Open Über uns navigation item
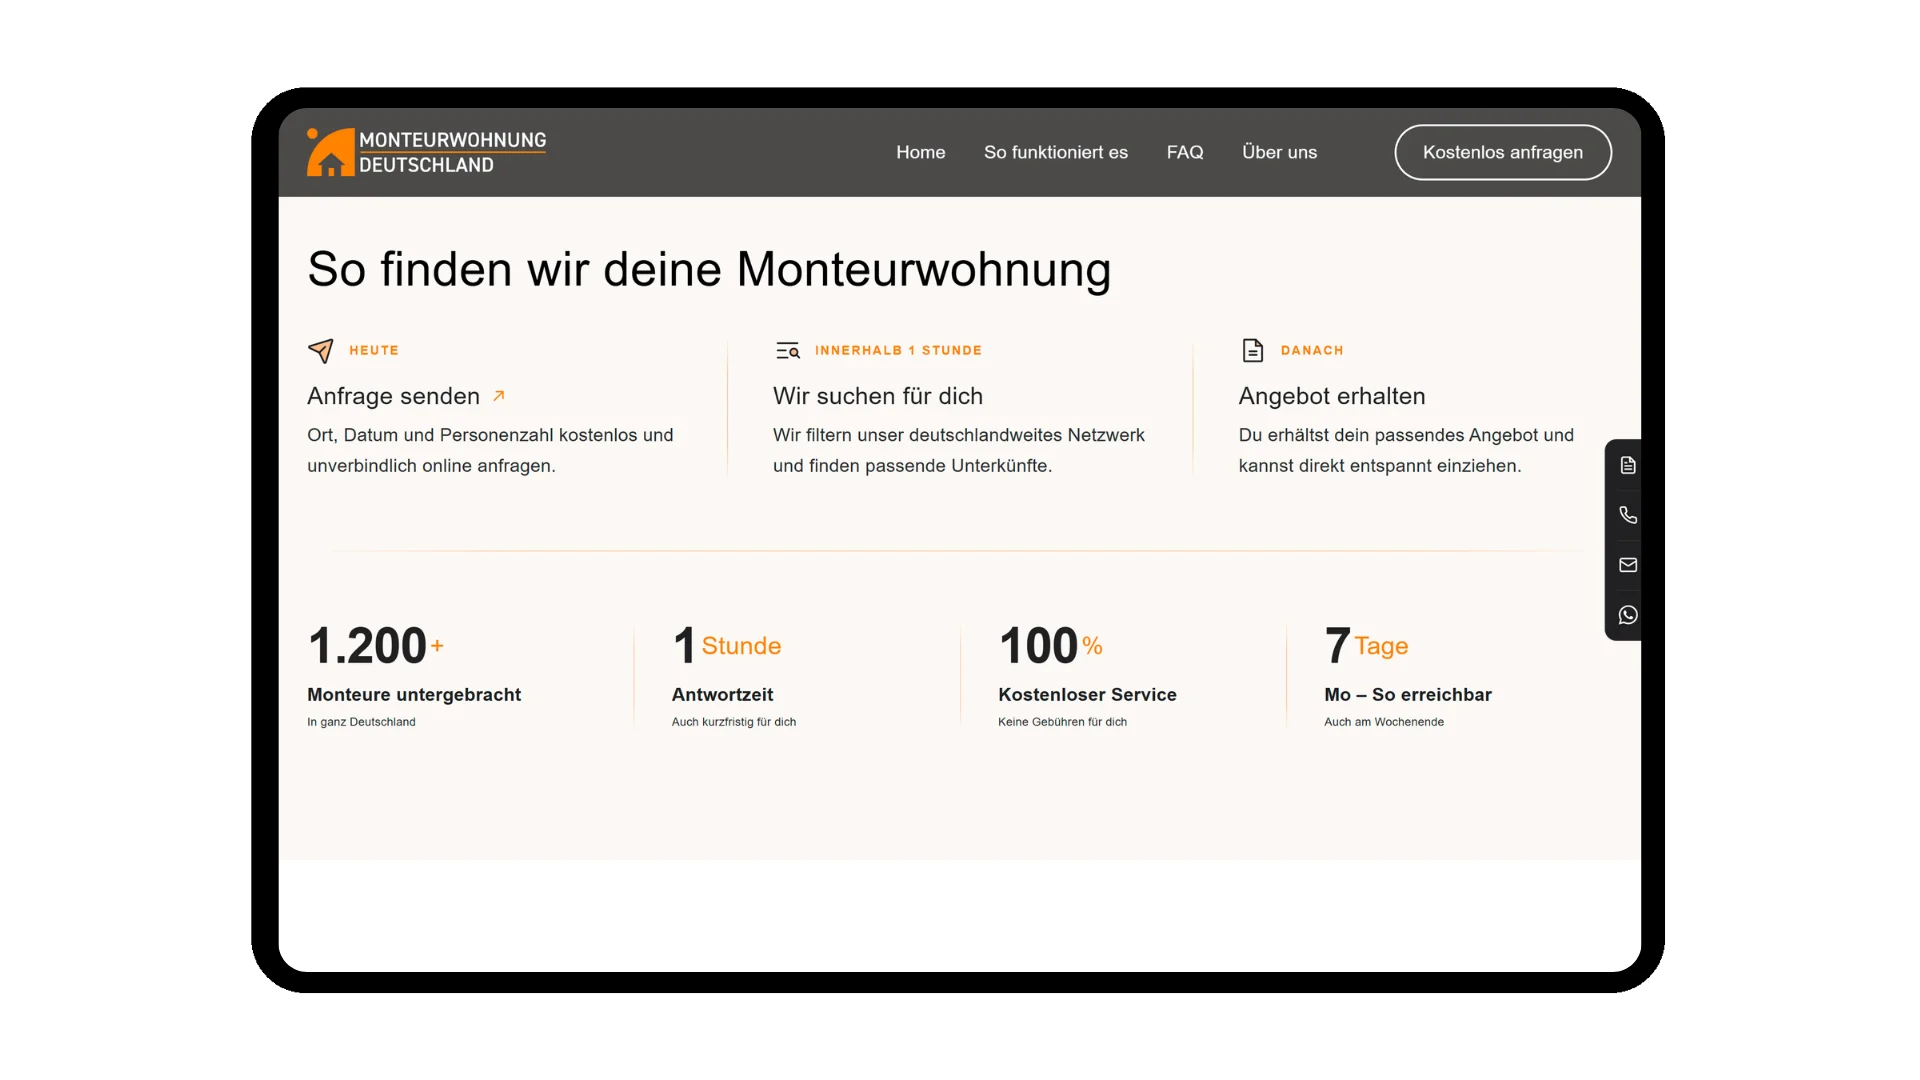This screenshot has height=1080, width=1920. coord(1279,152)
